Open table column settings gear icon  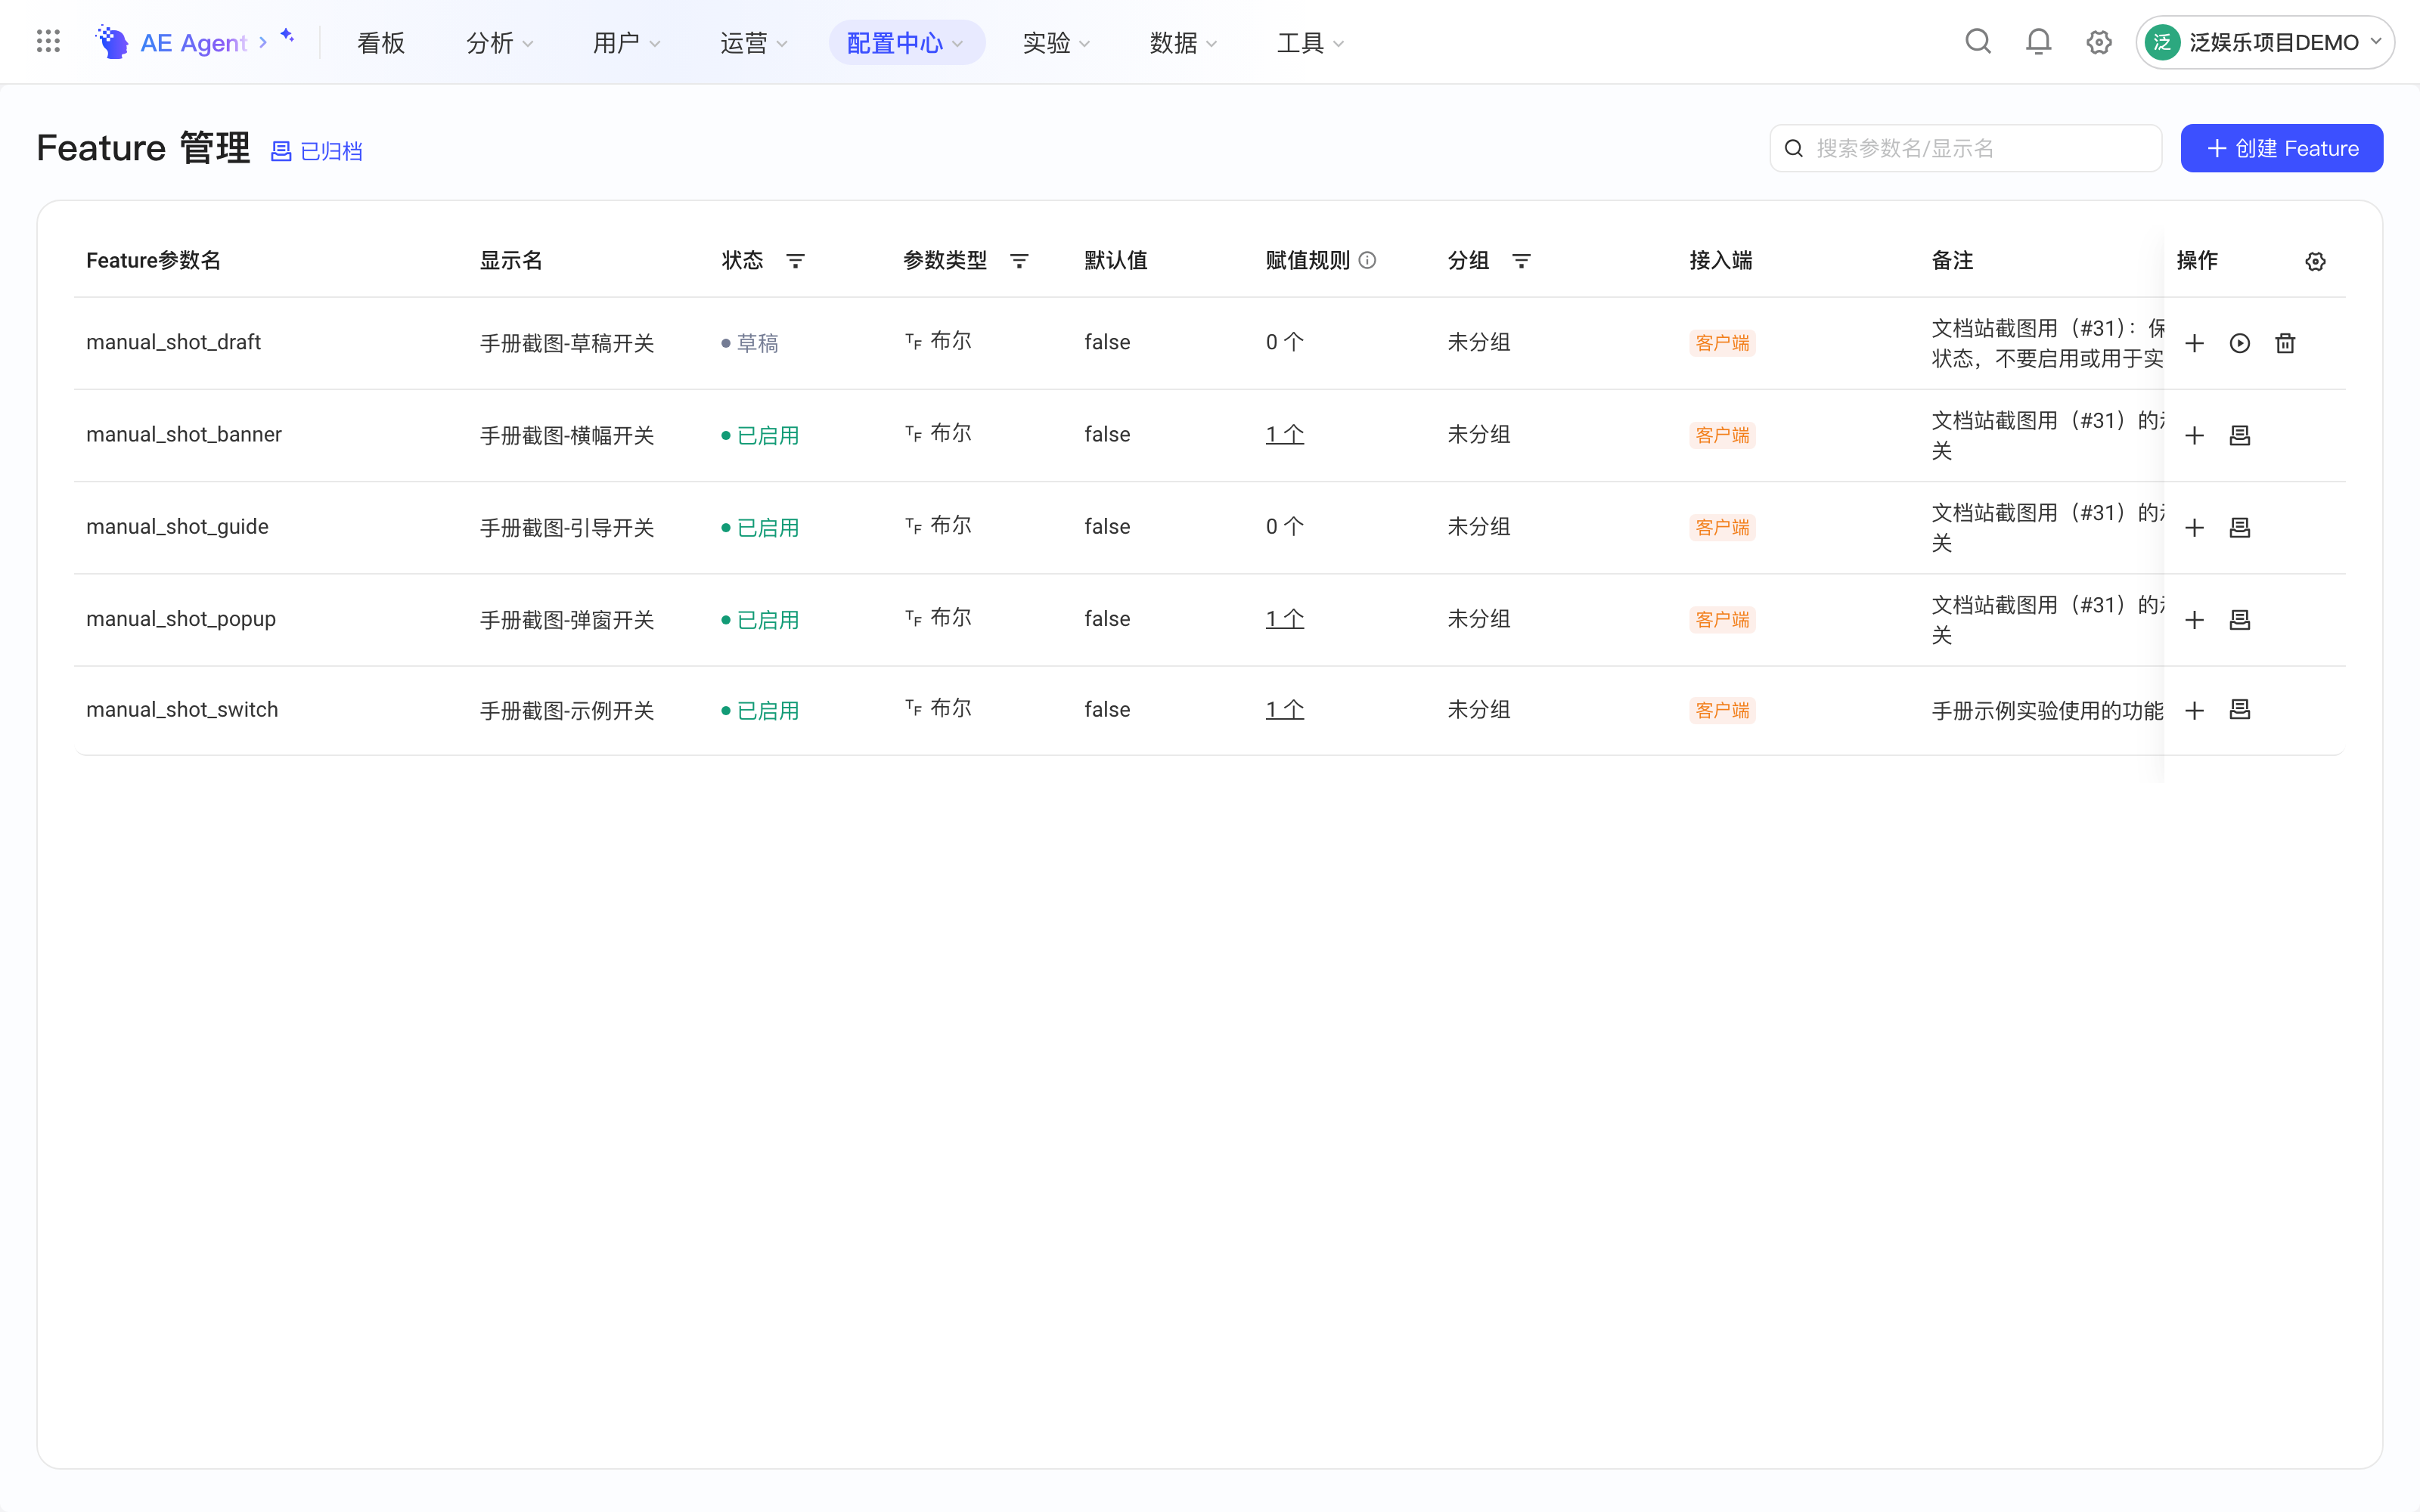click(2315, 261)
